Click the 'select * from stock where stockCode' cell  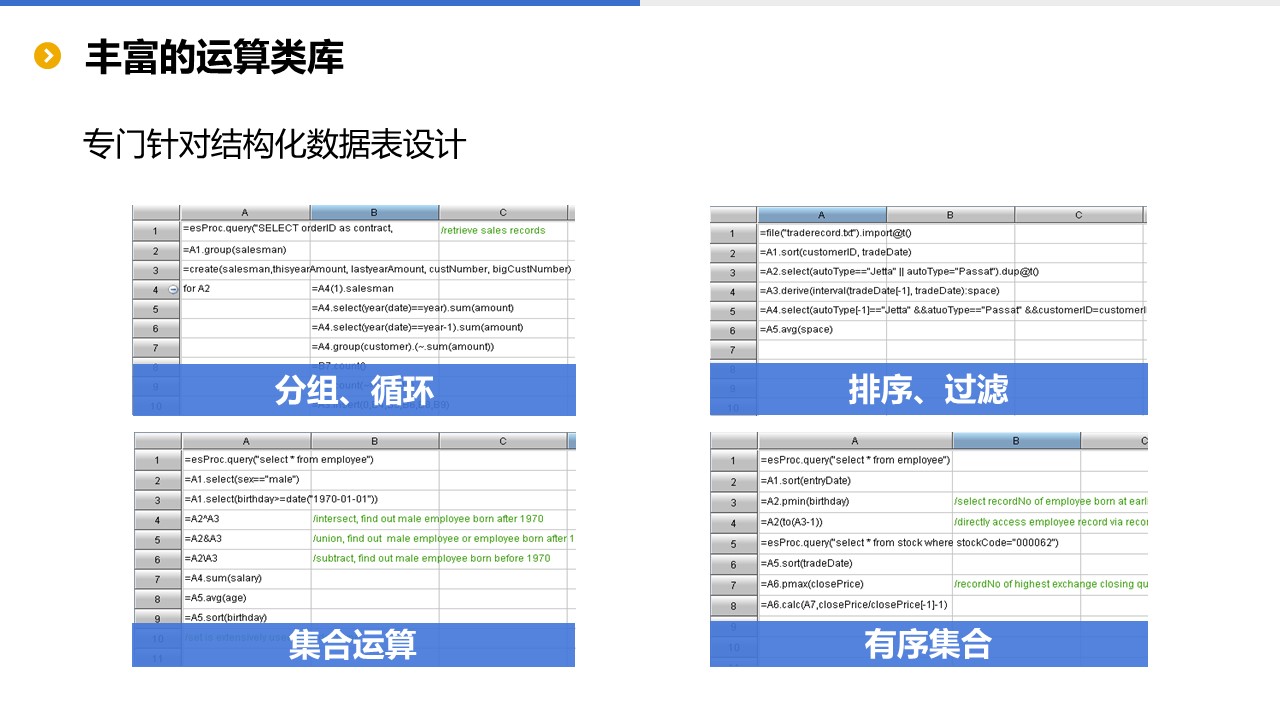(x=909, y=543)
